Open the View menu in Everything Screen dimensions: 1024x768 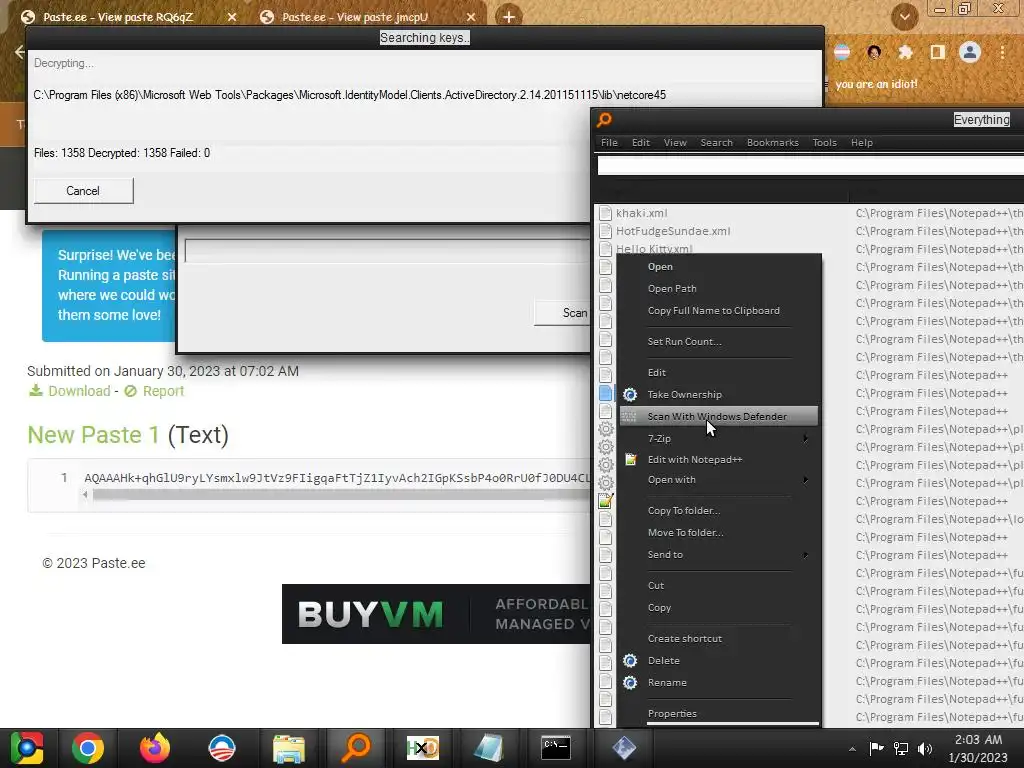pyautogui.click(x=675, y=142)
